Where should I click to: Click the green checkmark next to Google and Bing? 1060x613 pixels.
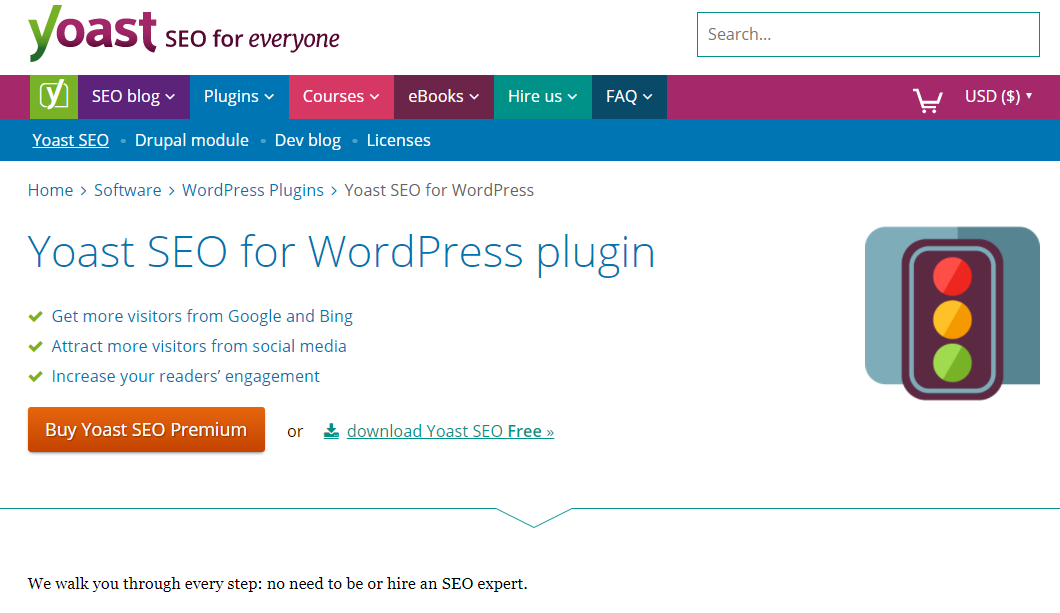35,315
